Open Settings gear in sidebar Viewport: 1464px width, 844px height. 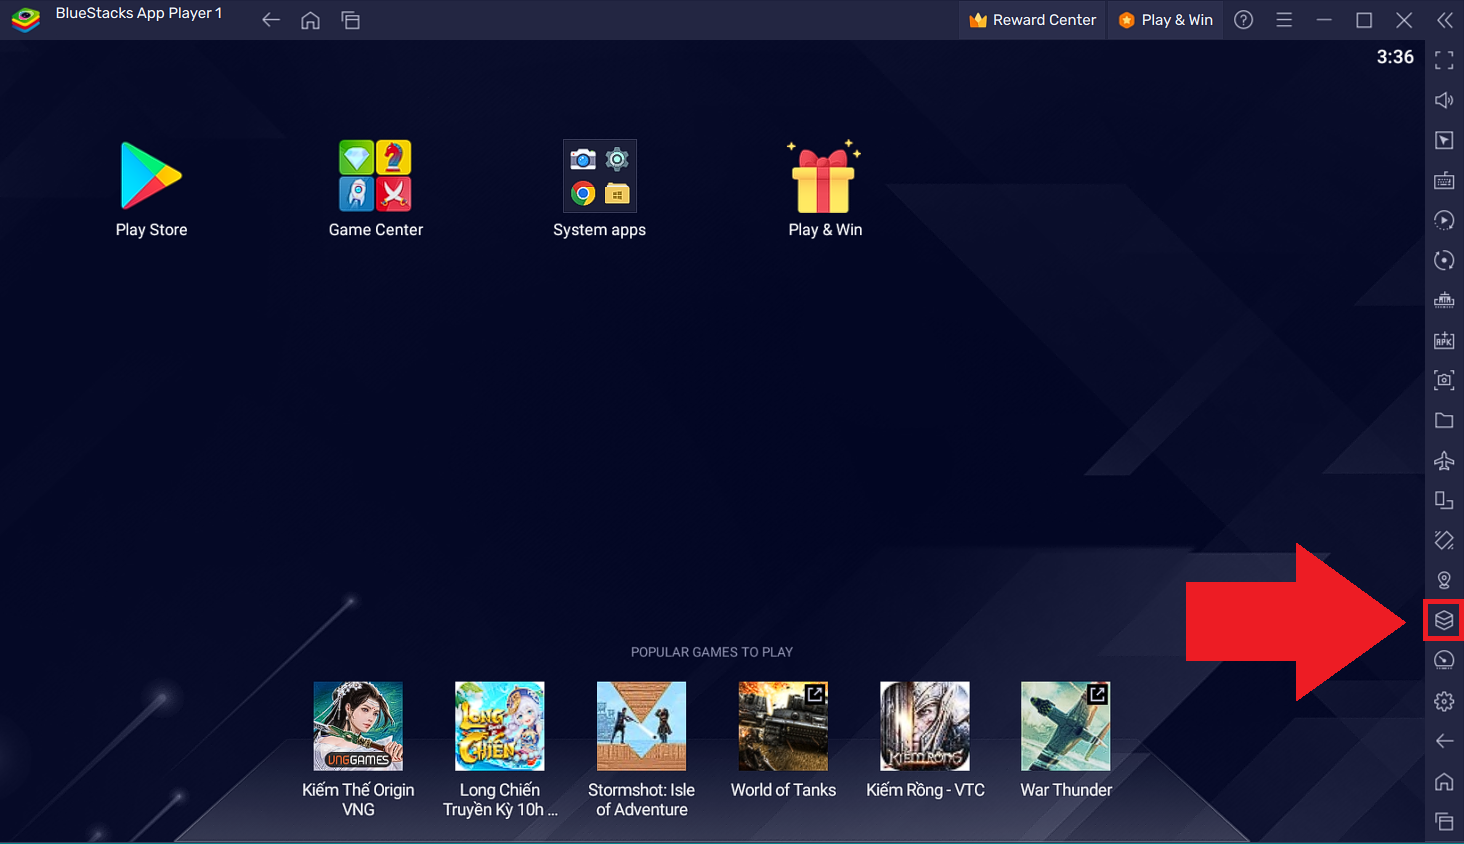coord(1444,701)
